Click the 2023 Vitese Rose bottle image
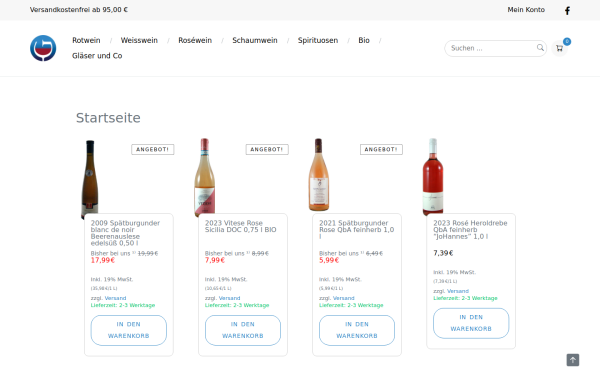The height and width of the screenshot is (375, 600). (x=204, y=177)
